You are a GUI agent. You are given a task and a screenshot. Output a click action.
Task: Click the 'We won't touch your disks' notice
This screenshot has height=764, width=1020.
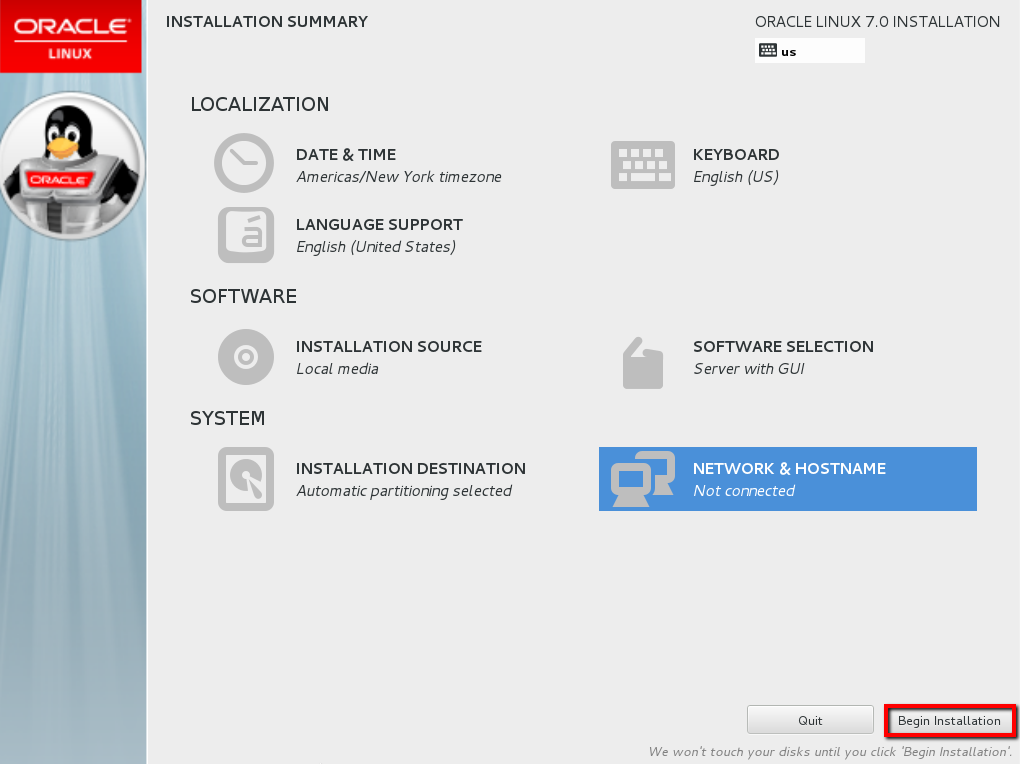tap(830, 752)
